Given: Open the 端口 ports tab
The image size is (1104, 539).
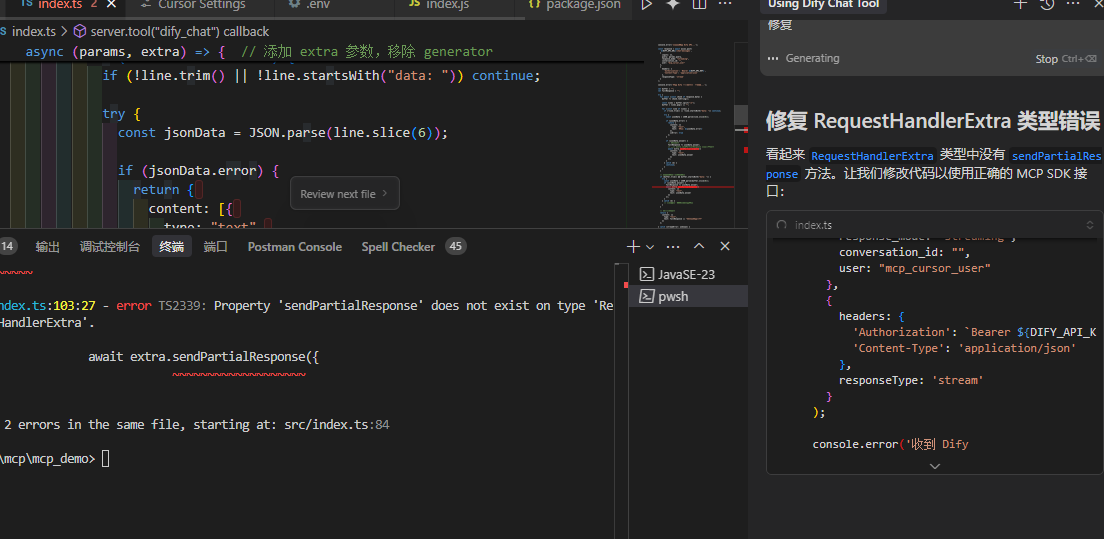Looking at the screenshot, I should (215, 247).
